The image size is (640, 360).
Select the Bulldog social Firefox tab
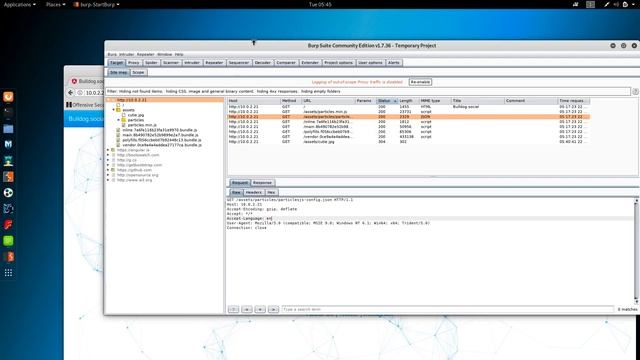[x=87, y=81]
